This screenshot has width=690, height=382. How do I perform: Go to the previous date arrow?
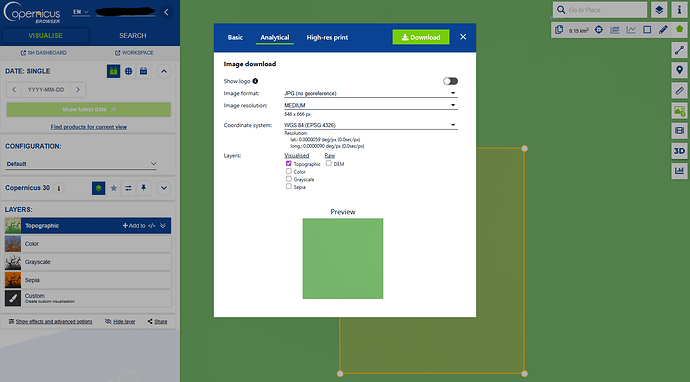[14, 90]
